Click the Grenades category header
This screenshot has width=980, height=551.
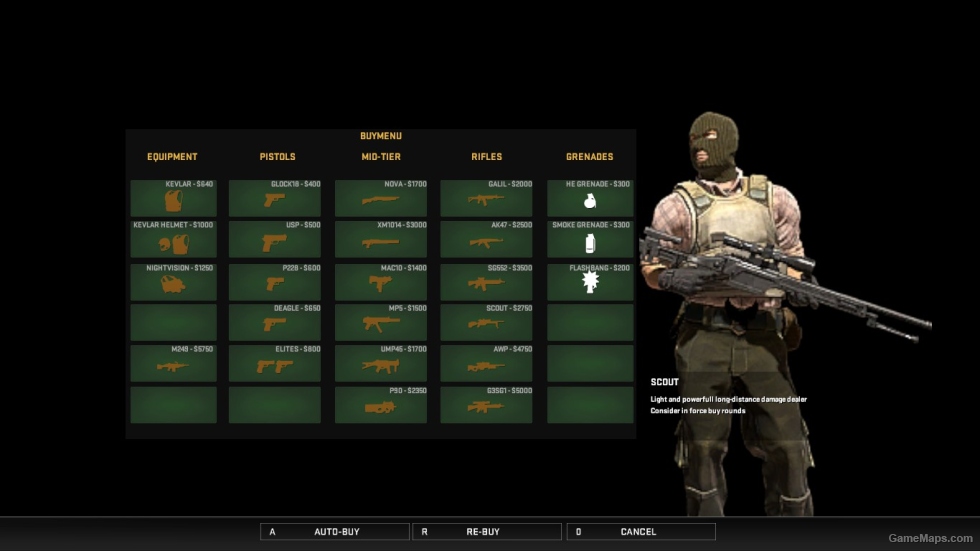click(x=589, y=157)
